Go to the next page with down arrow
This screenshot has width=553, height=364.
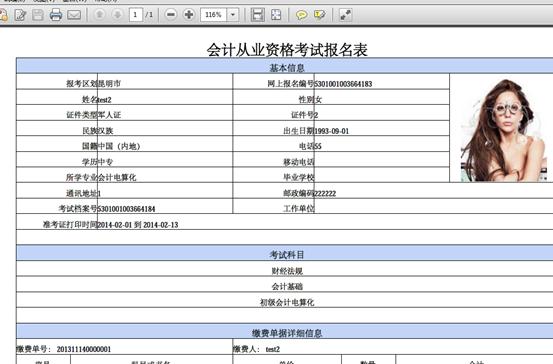[117, 15]
